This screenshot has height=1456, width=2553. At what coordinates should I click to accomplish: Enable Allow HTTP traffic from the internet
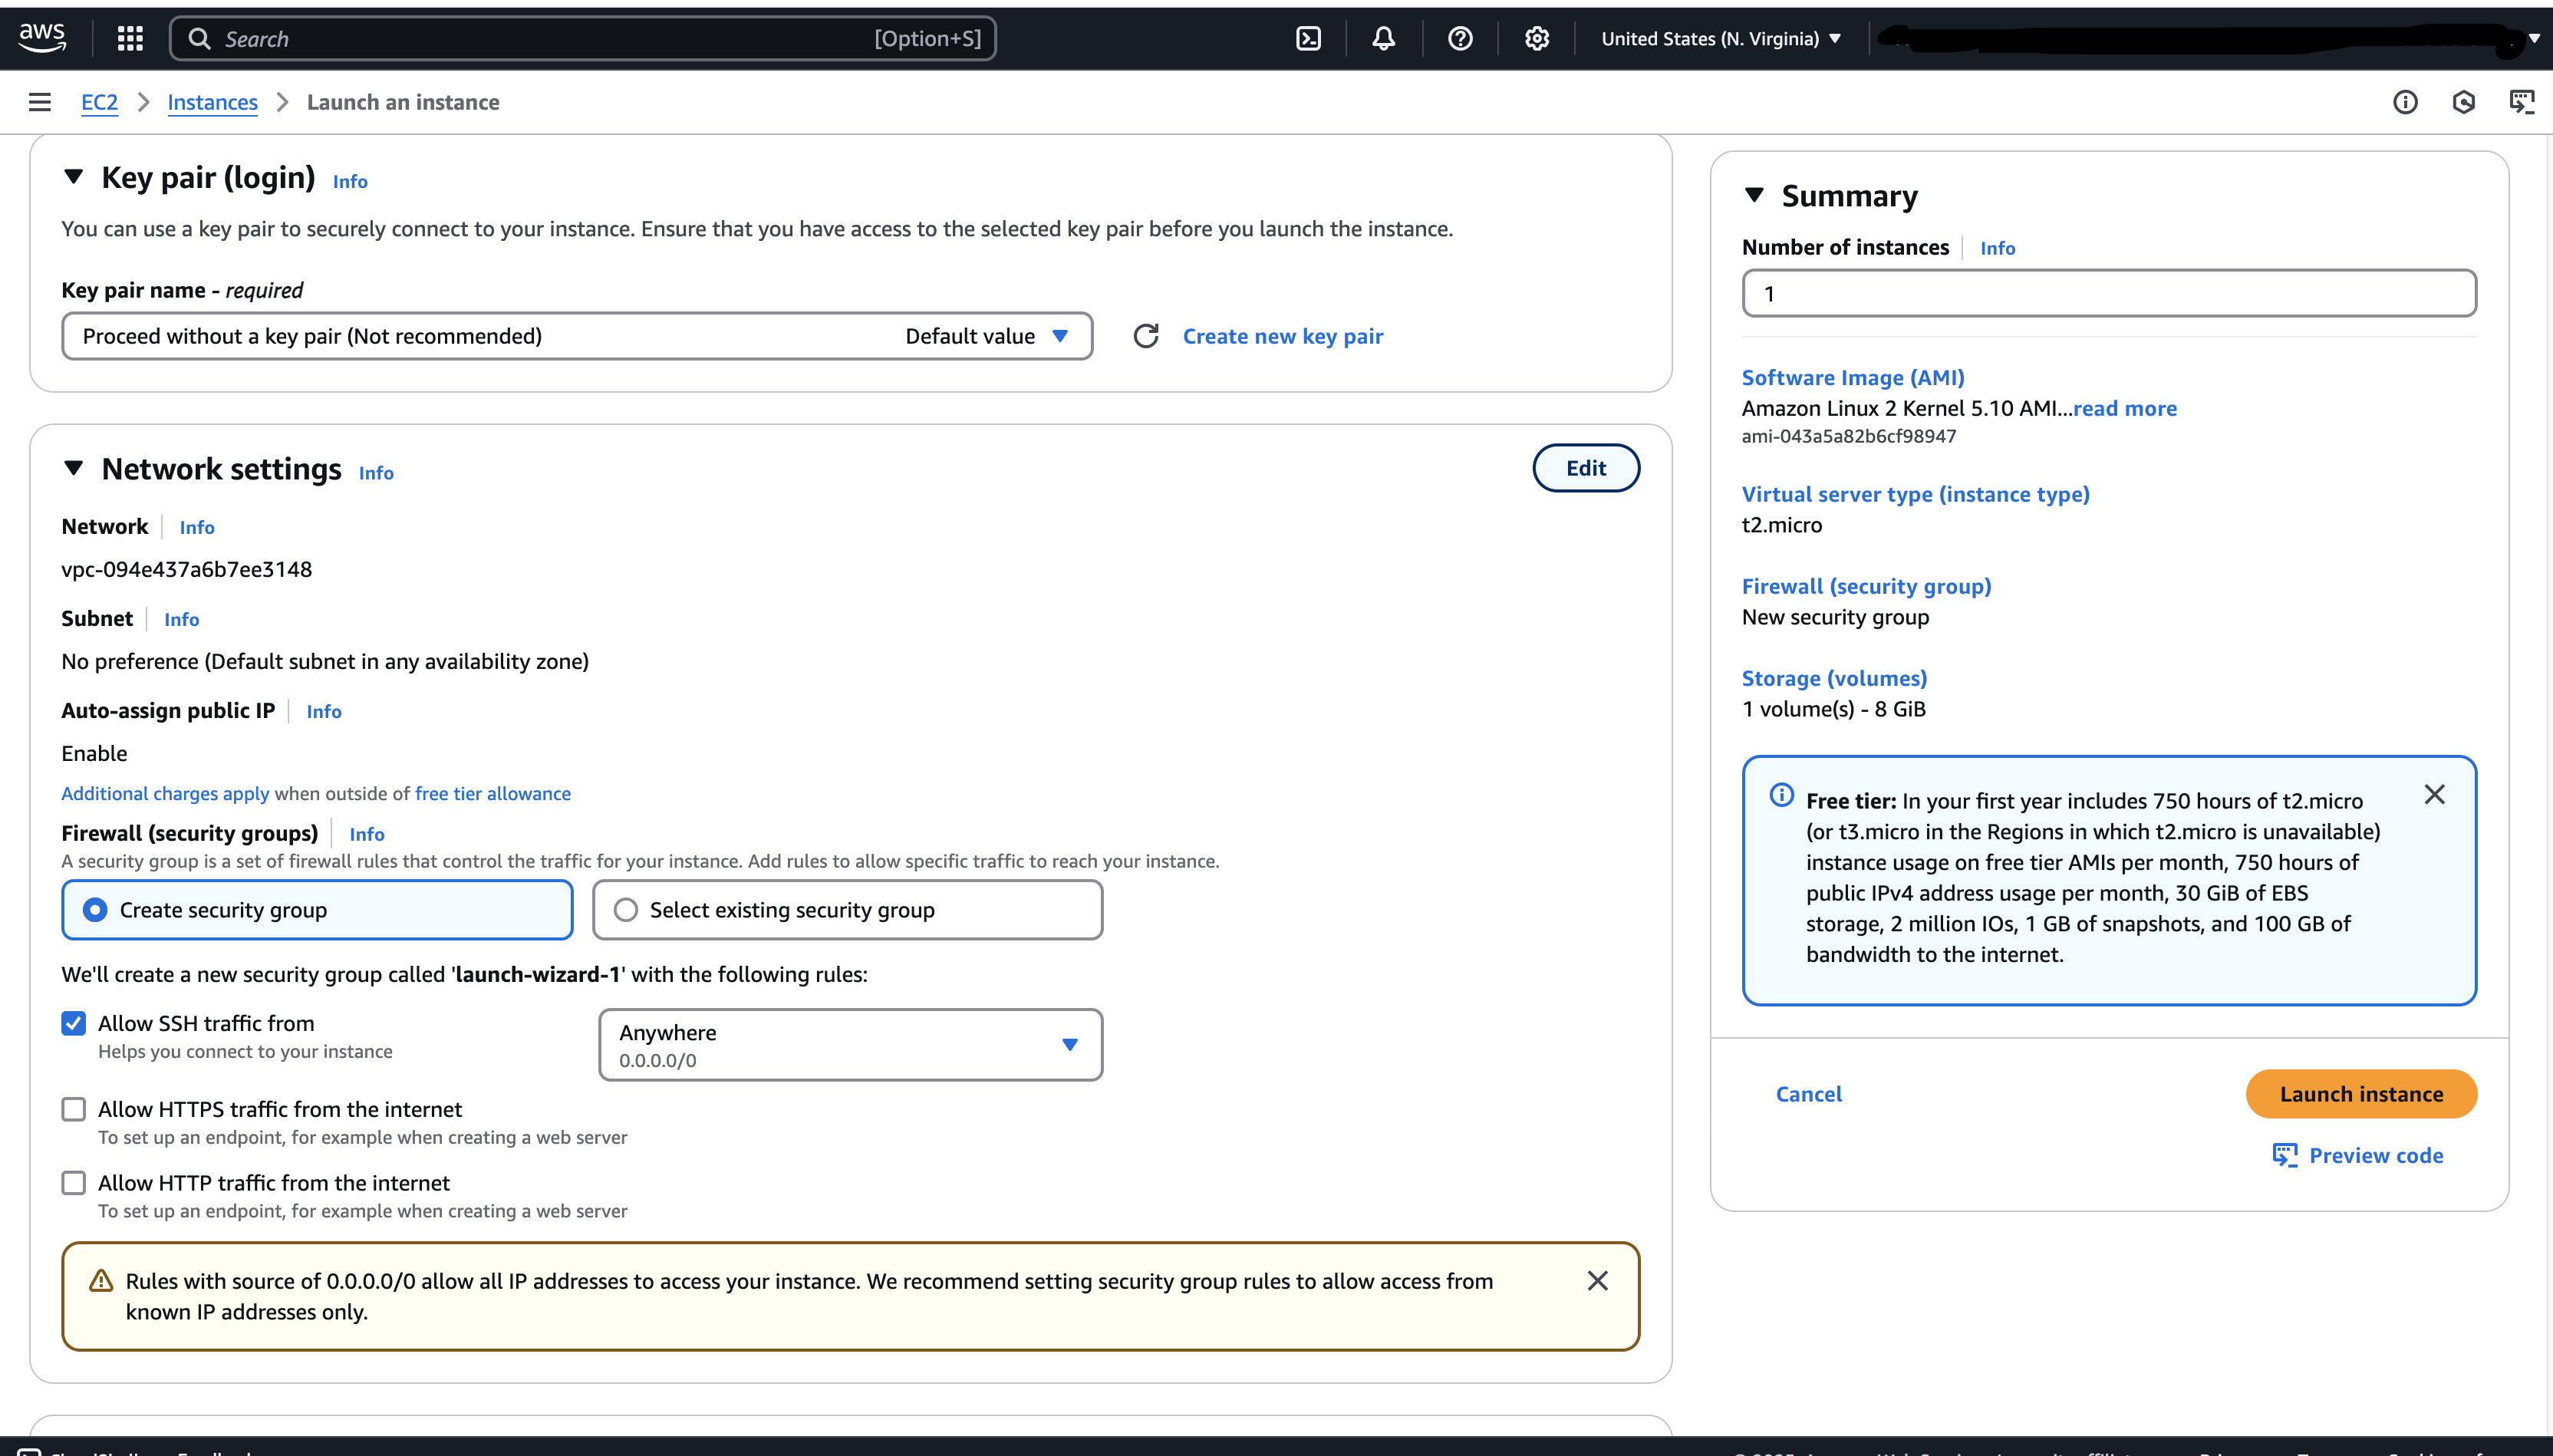pyautogui.click(x=74, y=1183)
